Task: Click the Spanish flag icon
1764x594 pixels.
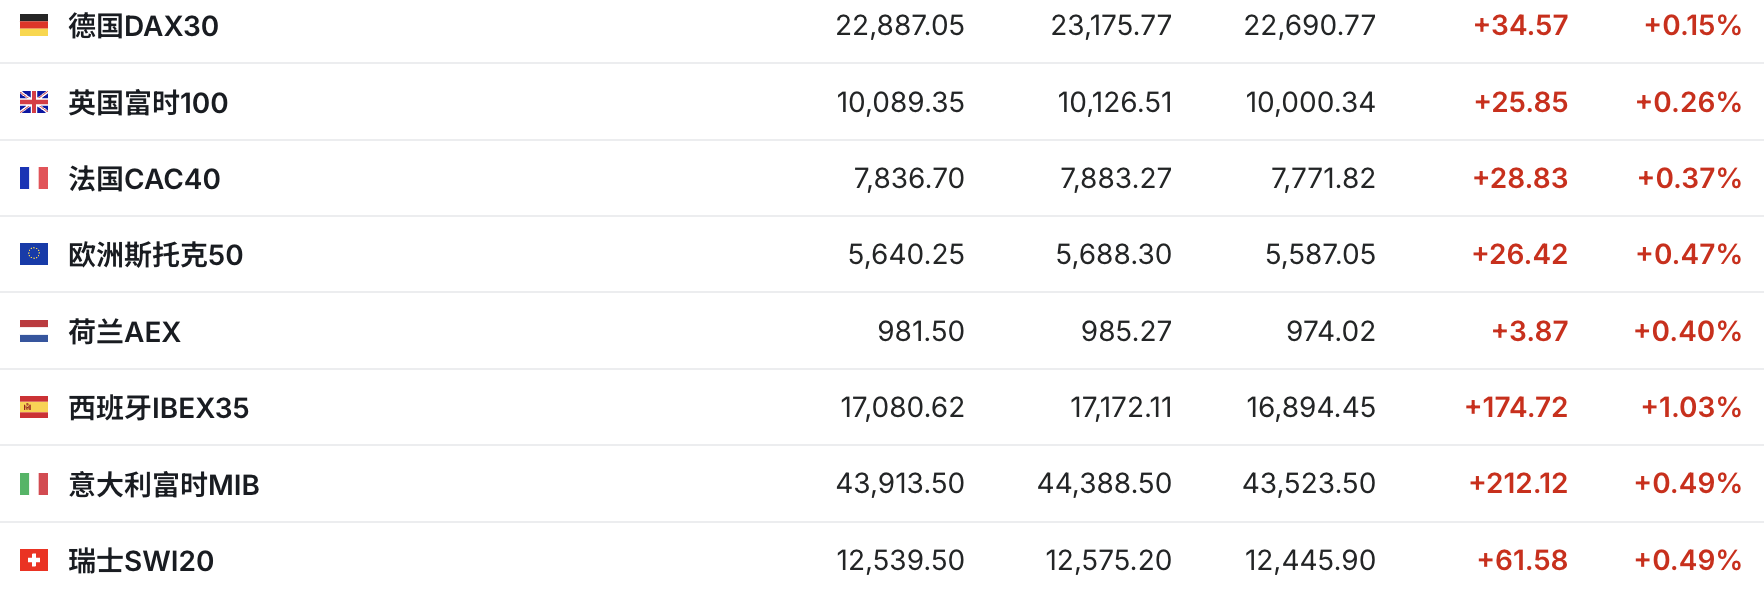Action: (34, 407)
